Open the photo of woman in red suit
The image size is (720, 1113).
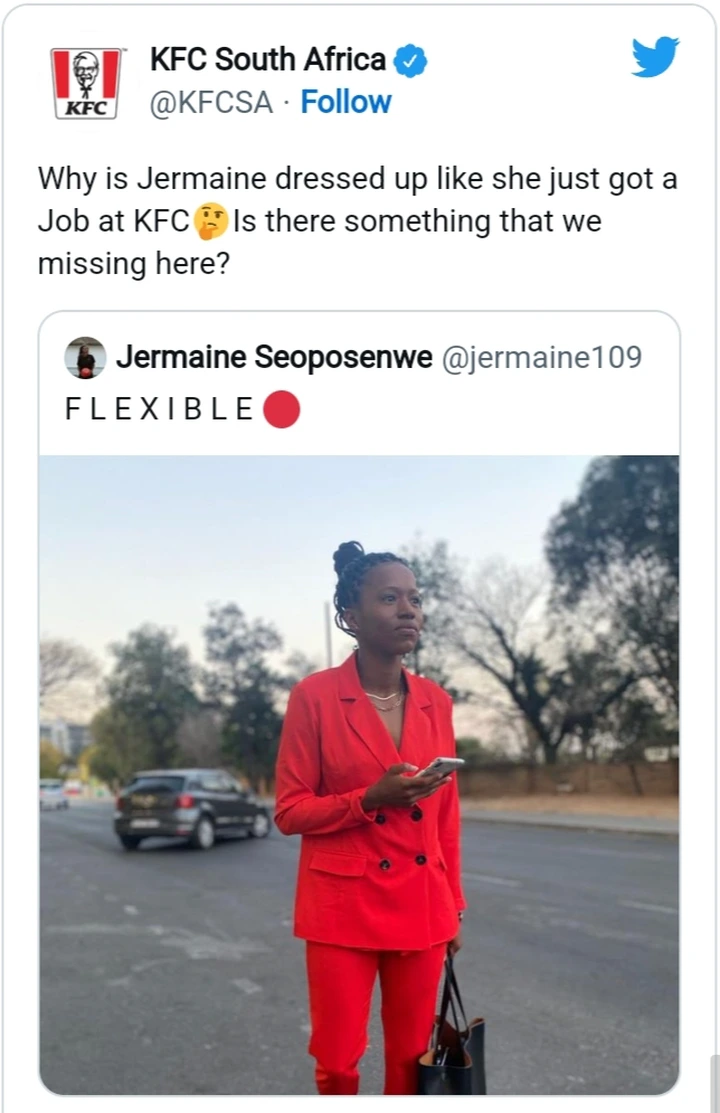[x=359, y=775]
